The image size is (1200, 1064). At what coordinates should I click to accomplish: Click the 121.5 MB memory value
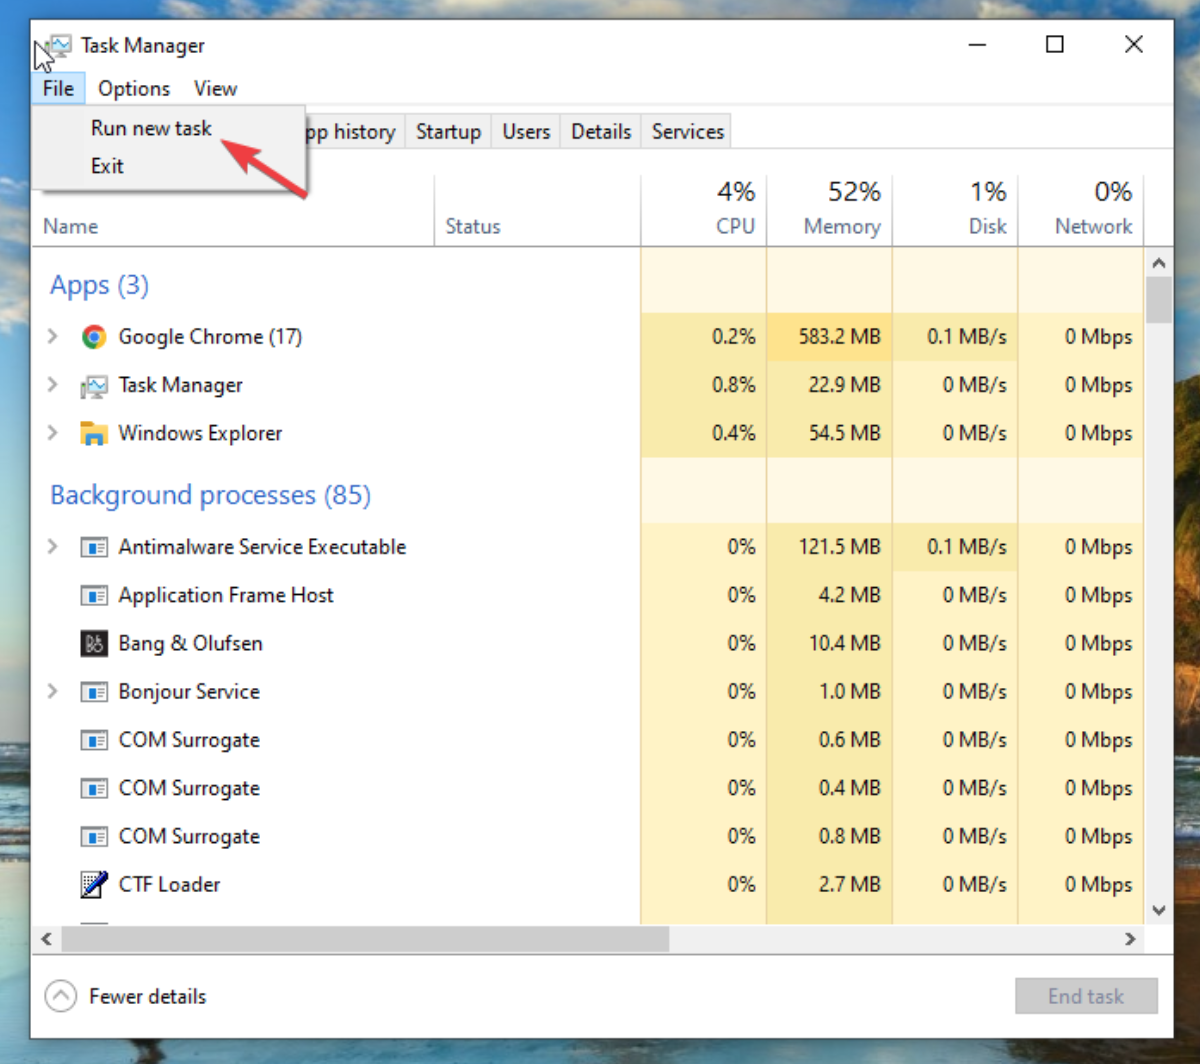point(840,547)
